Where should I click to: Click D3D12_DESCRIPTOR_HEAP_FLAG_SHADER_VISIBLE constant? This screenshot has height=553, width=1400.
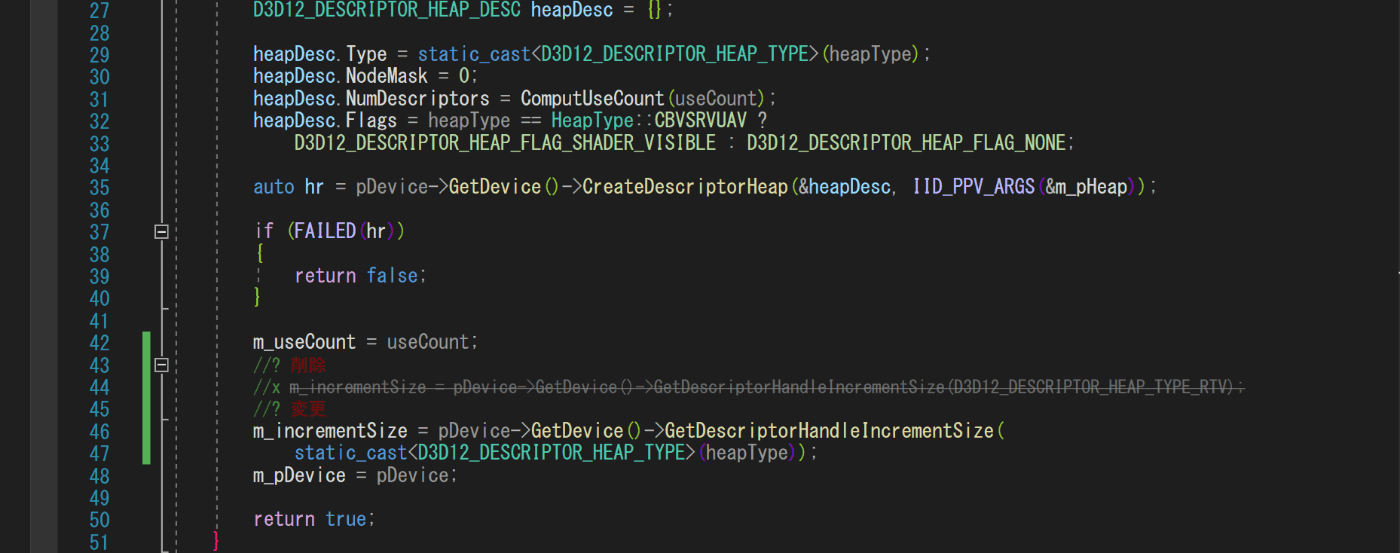click(505, 143)
